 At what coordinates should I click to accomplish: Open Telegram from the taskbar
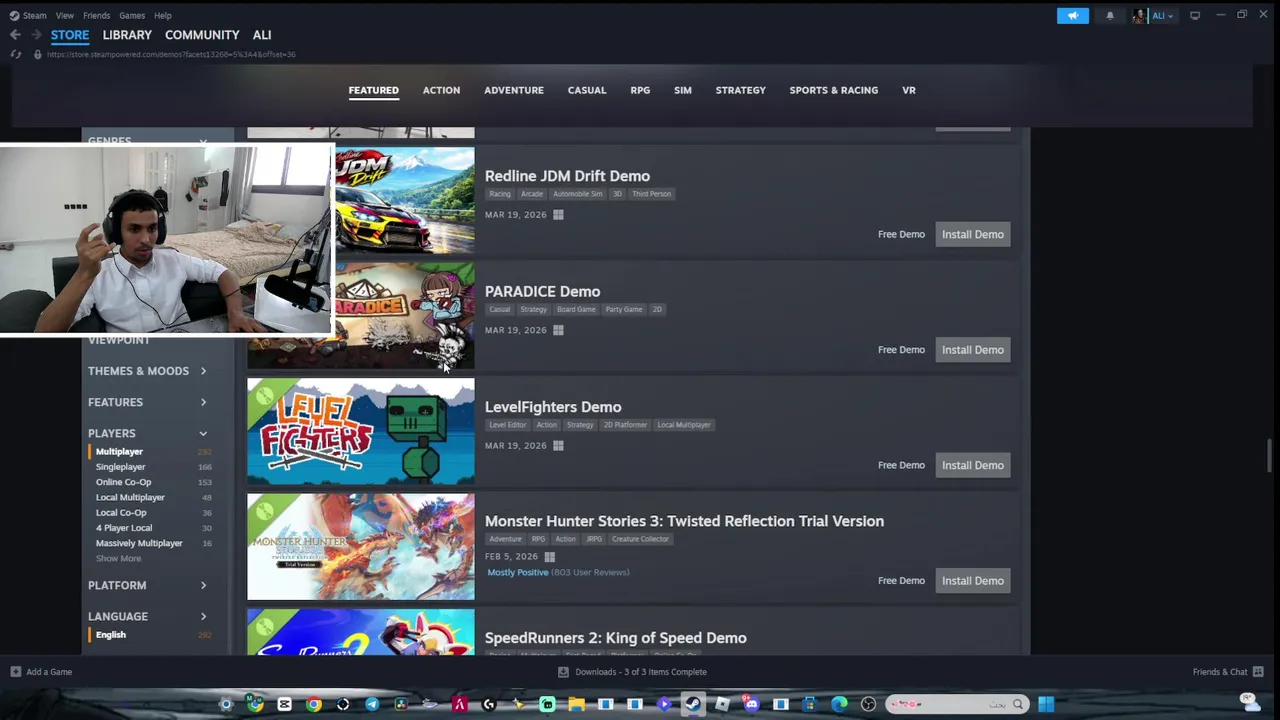[372, 704]
